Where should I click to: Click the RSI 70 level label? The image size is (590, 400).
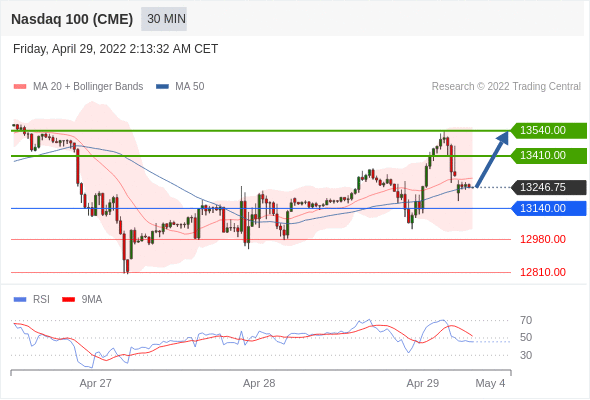pyautogui.click(x=526, y=321)
